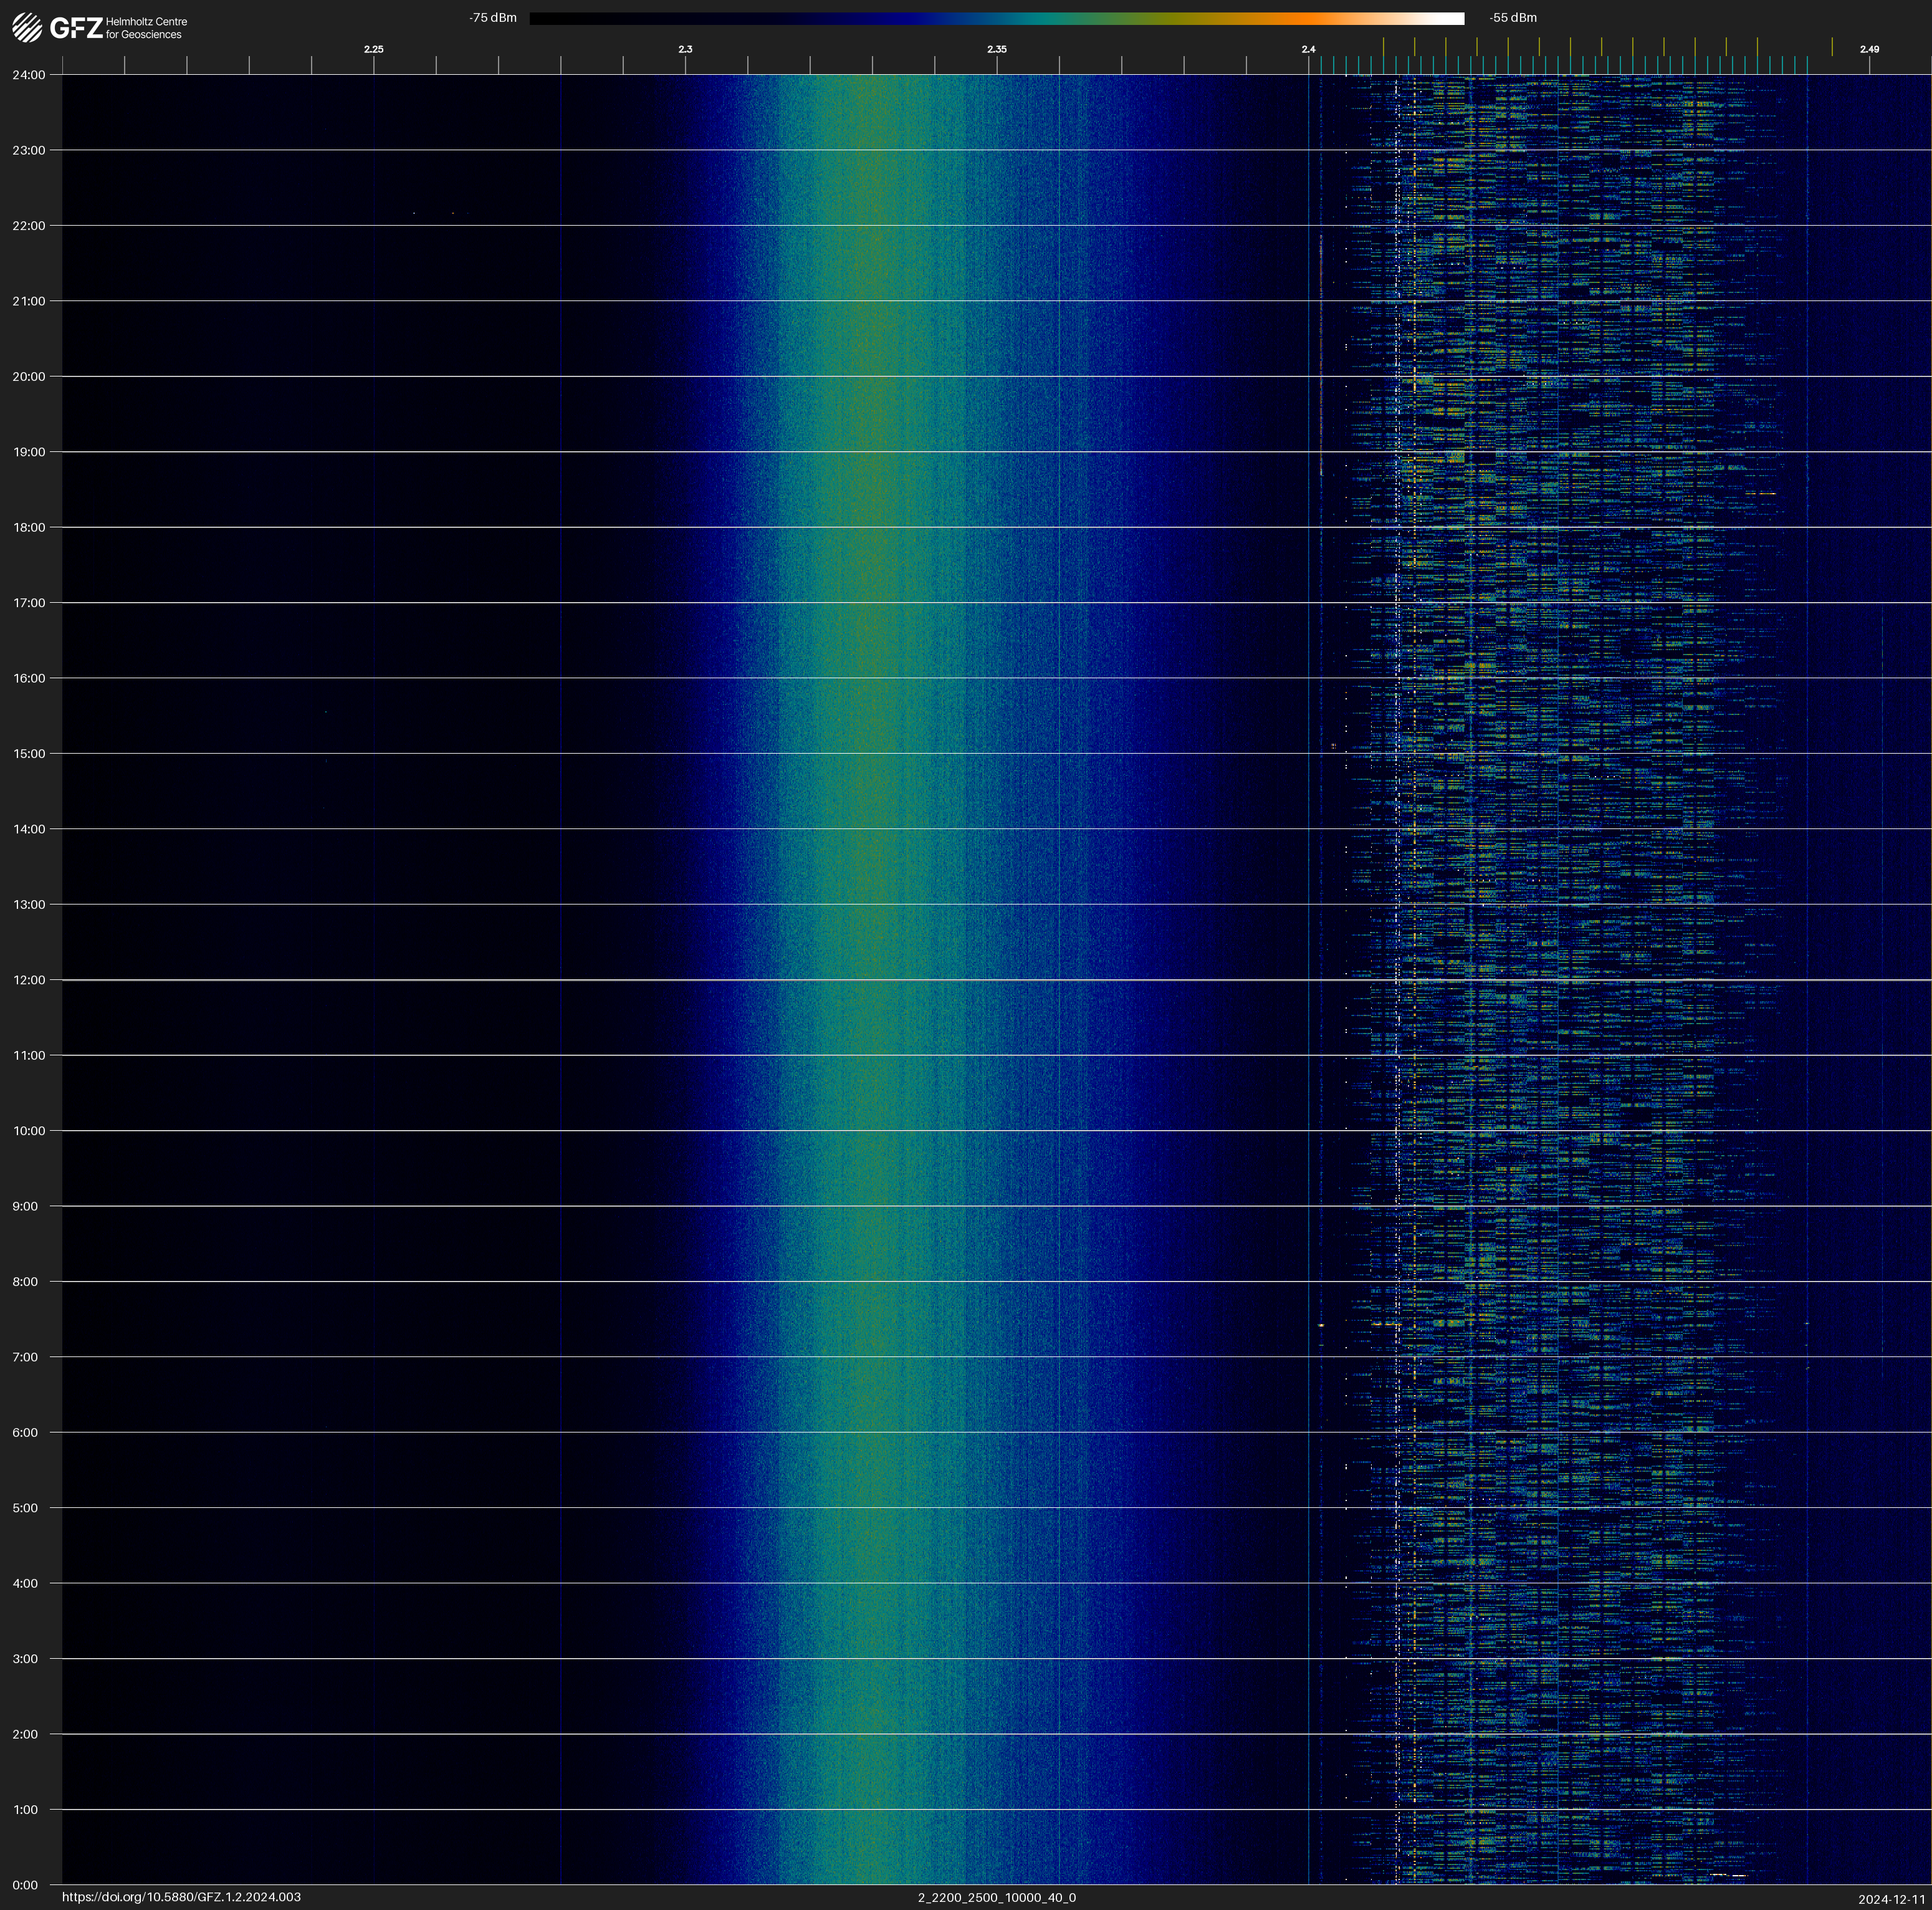Click the 2.4 frequency axis label
The height and width of the screenshot is (1910, 1932).
pos(1308,49)
